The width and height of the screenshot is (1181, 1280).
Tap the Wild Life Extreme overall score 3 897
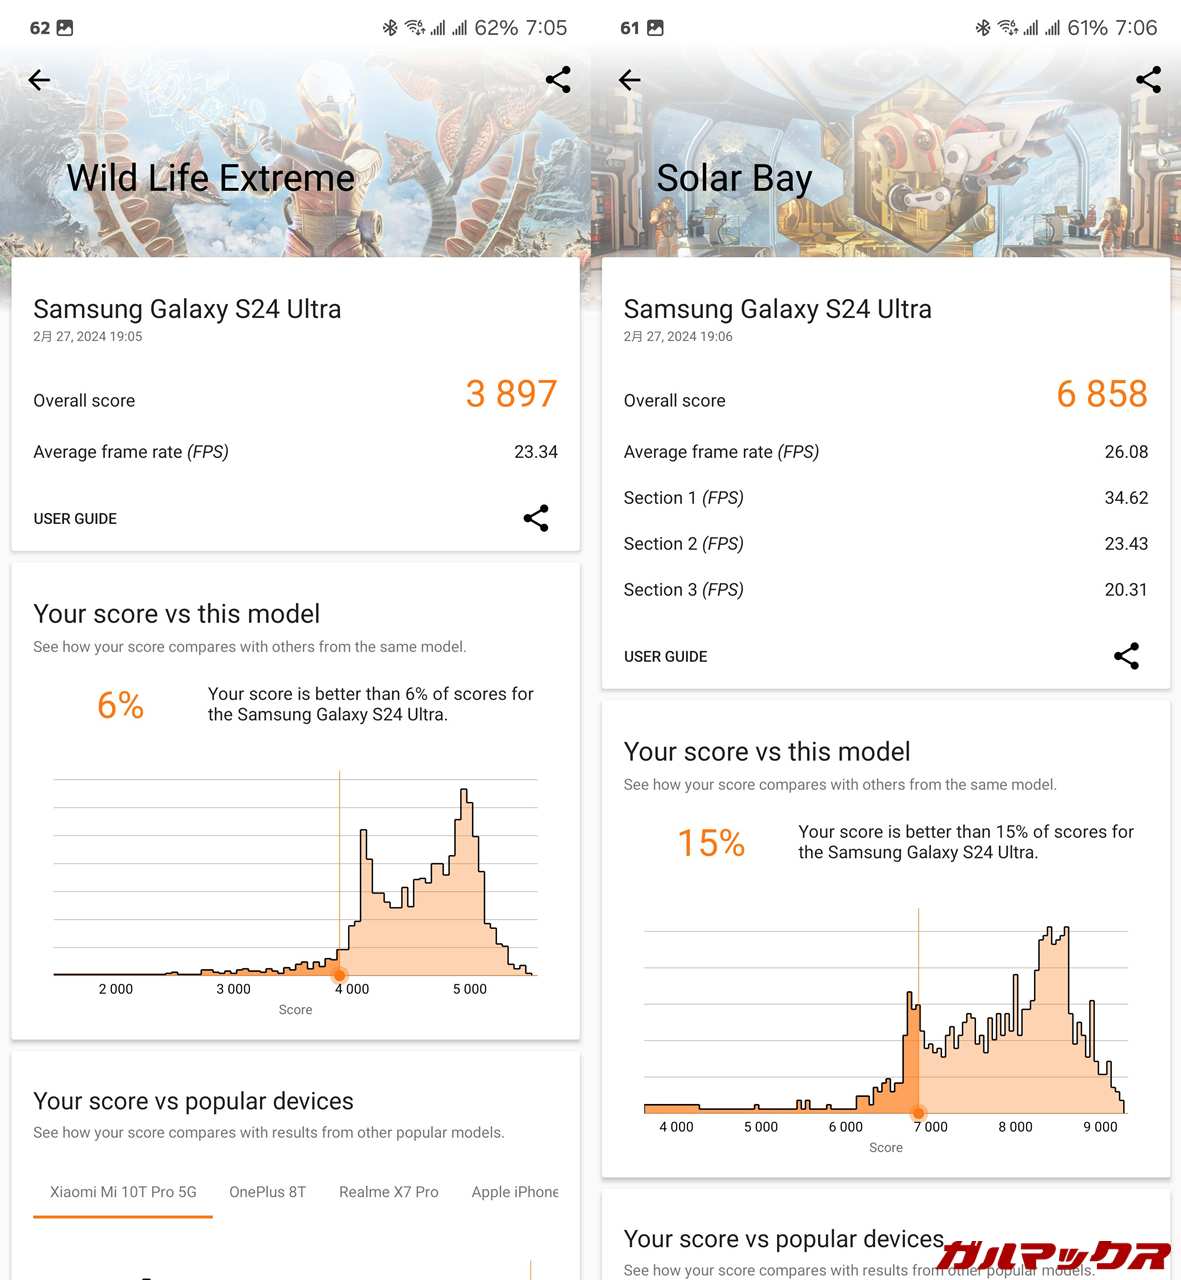coord(511,394)
